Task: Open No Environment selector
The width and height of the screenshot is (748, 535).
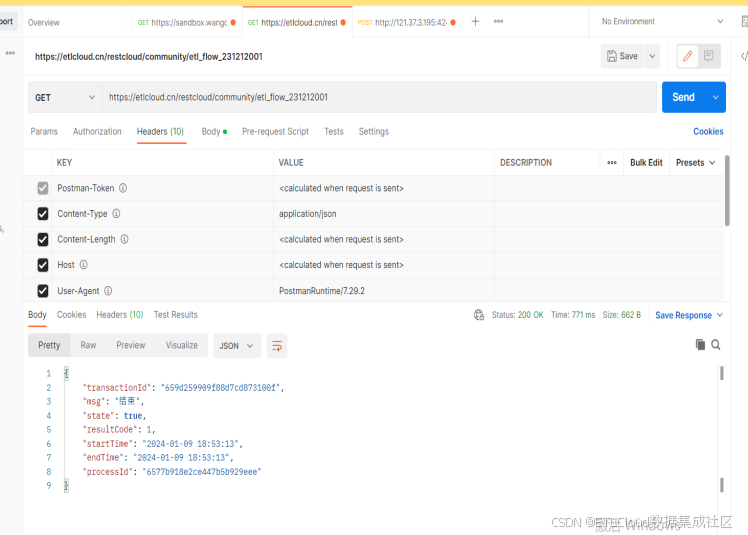Action: tap(663, 21)
